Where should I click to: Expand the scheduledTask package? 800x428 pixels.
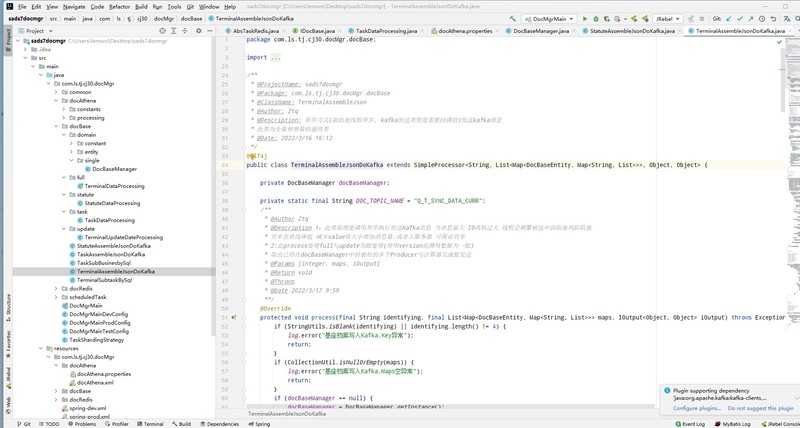(x=56, y=297)
